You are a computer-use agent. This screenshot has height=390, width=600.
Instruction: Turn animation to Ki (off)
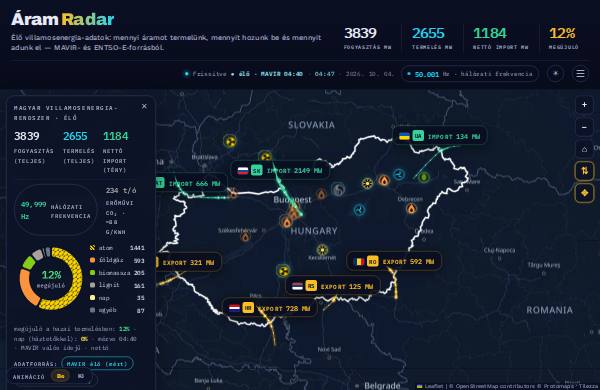(x=81, y=376)
